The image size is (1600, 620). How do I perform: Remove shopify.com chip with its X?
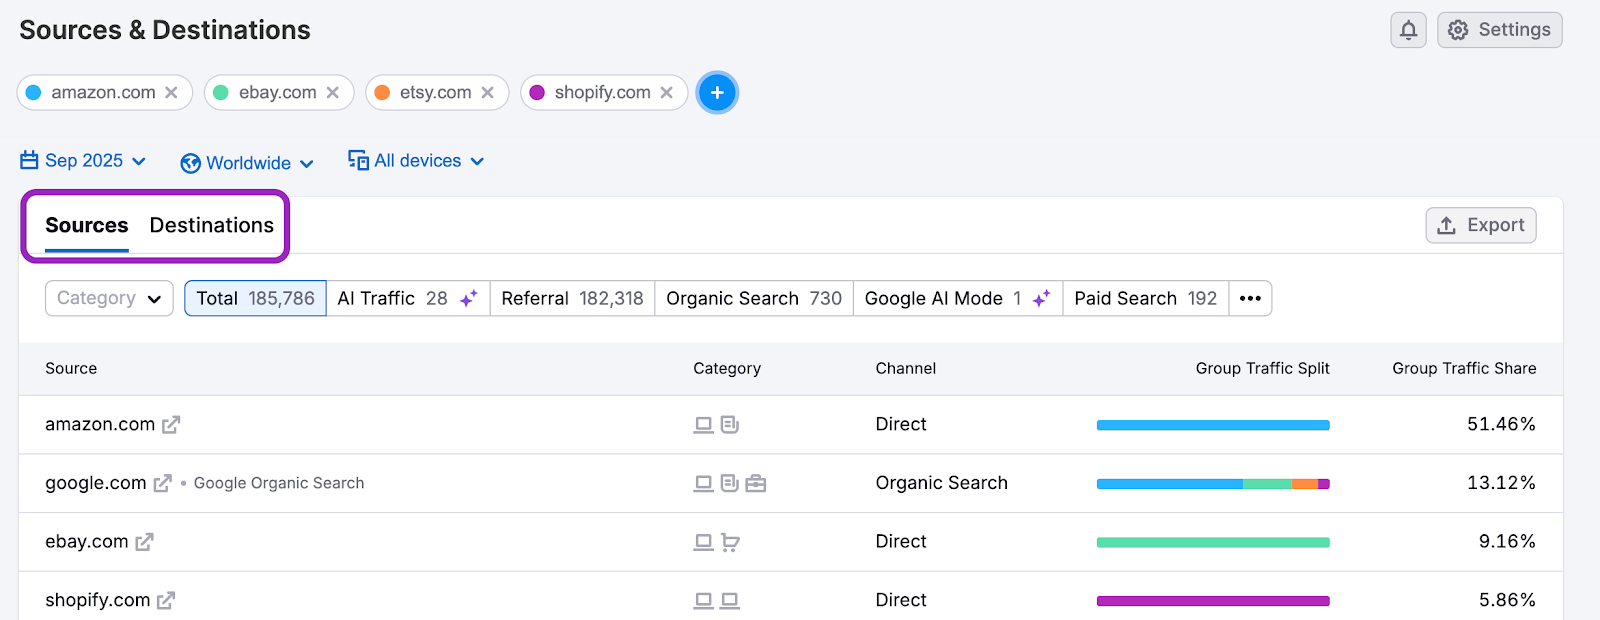click(667, 92)
